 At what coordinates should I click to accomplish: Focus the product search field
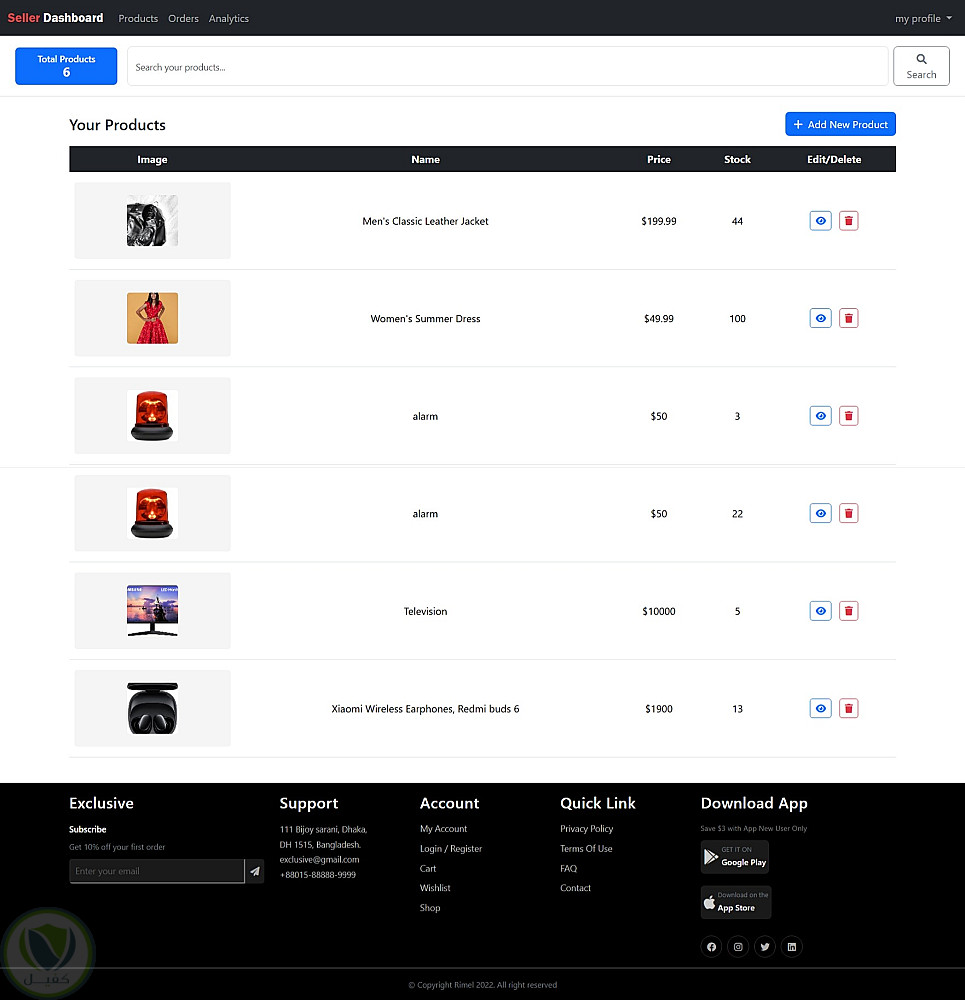pos(507,67)
